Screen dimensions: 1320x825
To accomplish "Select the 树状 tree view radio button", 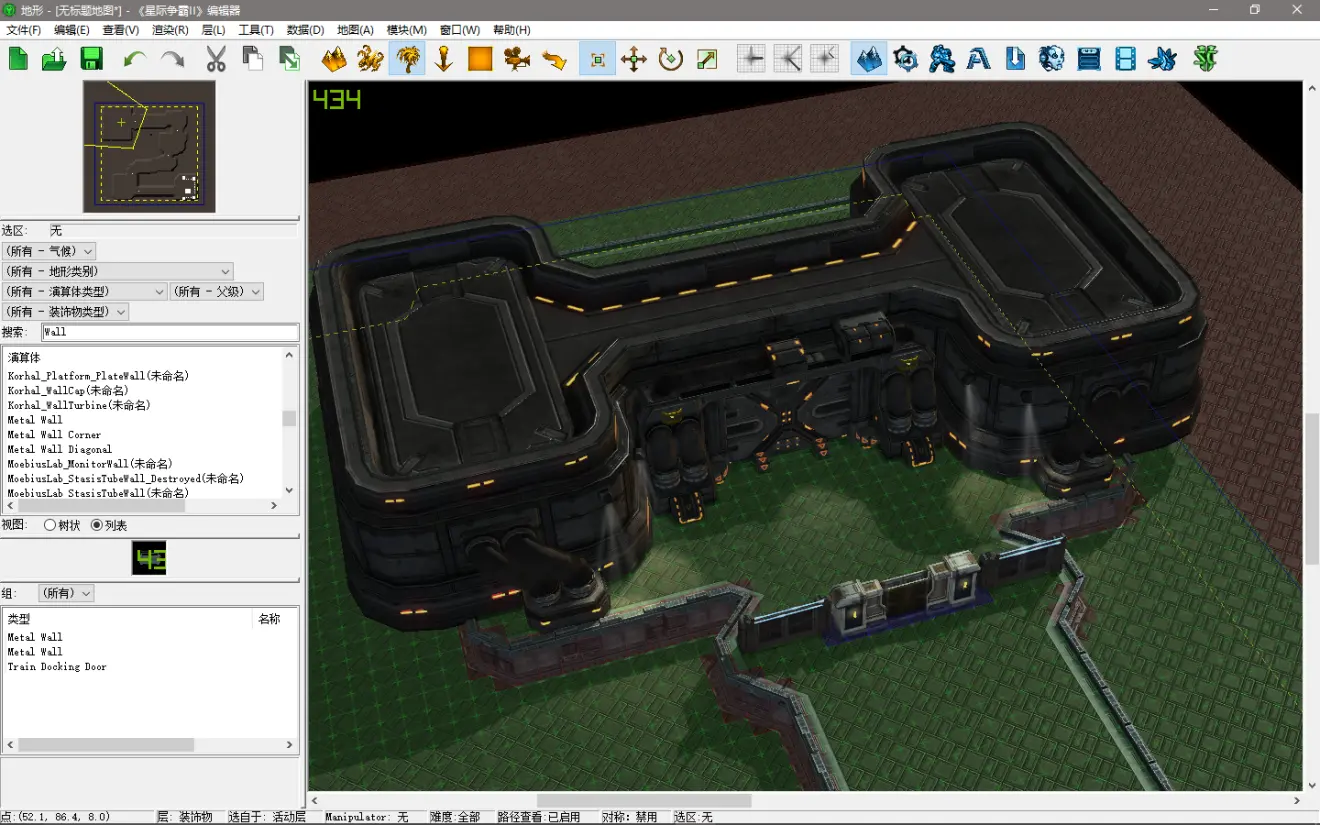I will [50, 525].
